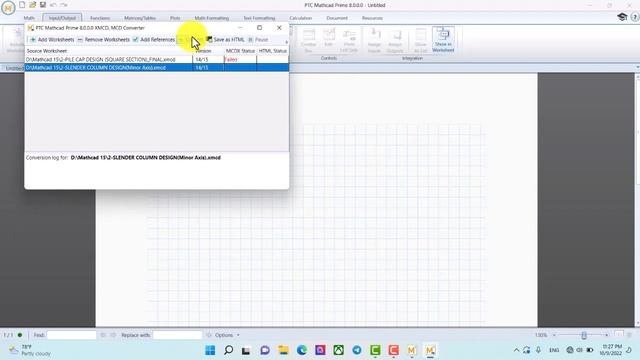This screenshot has width=640, height=360.
Task: Open the clock and date flyout
Action: coord(611,350)
